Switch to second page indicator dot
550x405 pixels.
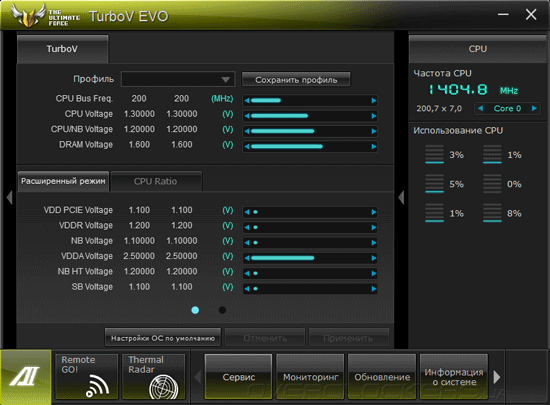coord(222,310)
